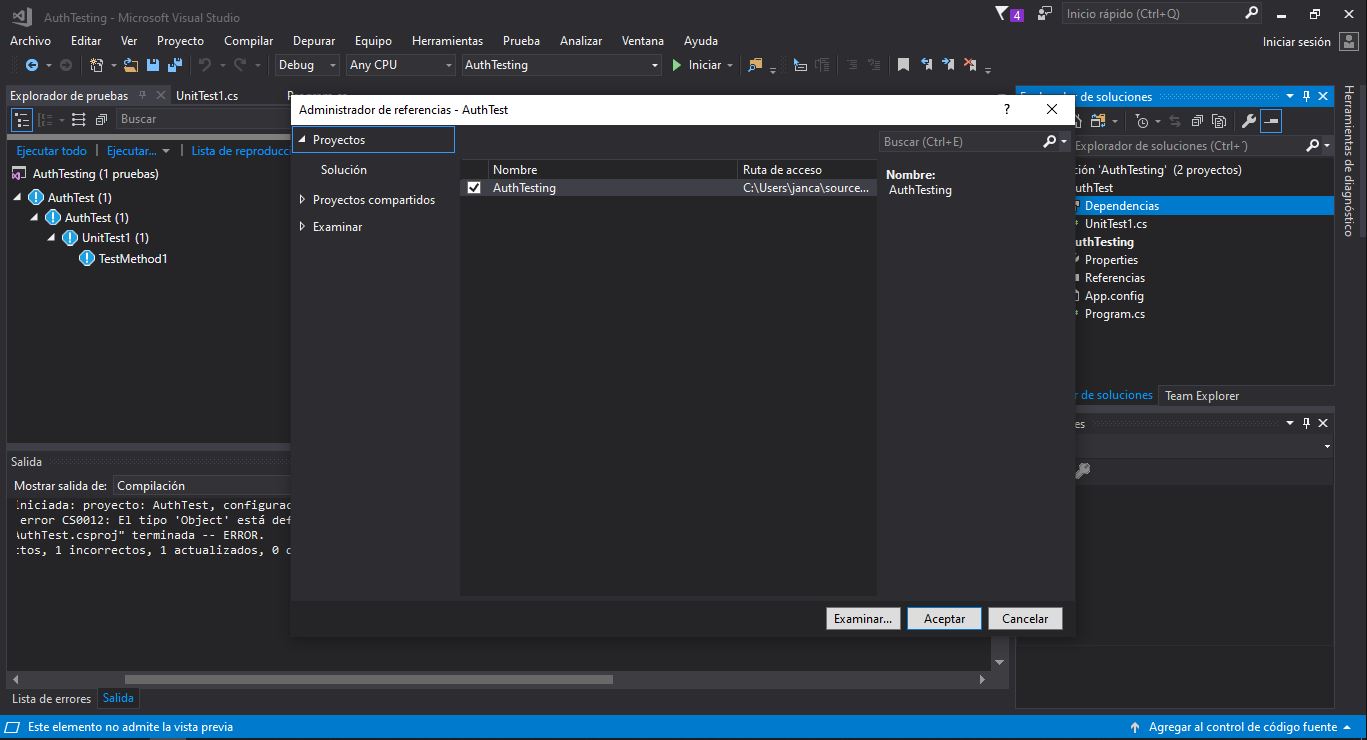Collapse all in the solution explorer toolbar
Image resolution: width=1367 pixels, height=740 pixels.
(1197, 121)
